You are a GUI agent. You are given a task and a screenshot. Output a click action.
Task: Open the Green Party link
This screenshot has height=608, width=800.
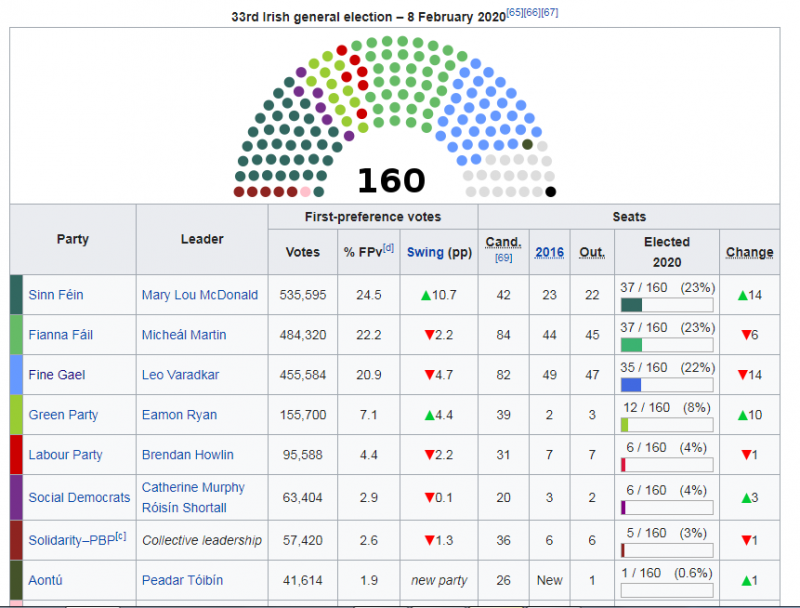[63, 415]
